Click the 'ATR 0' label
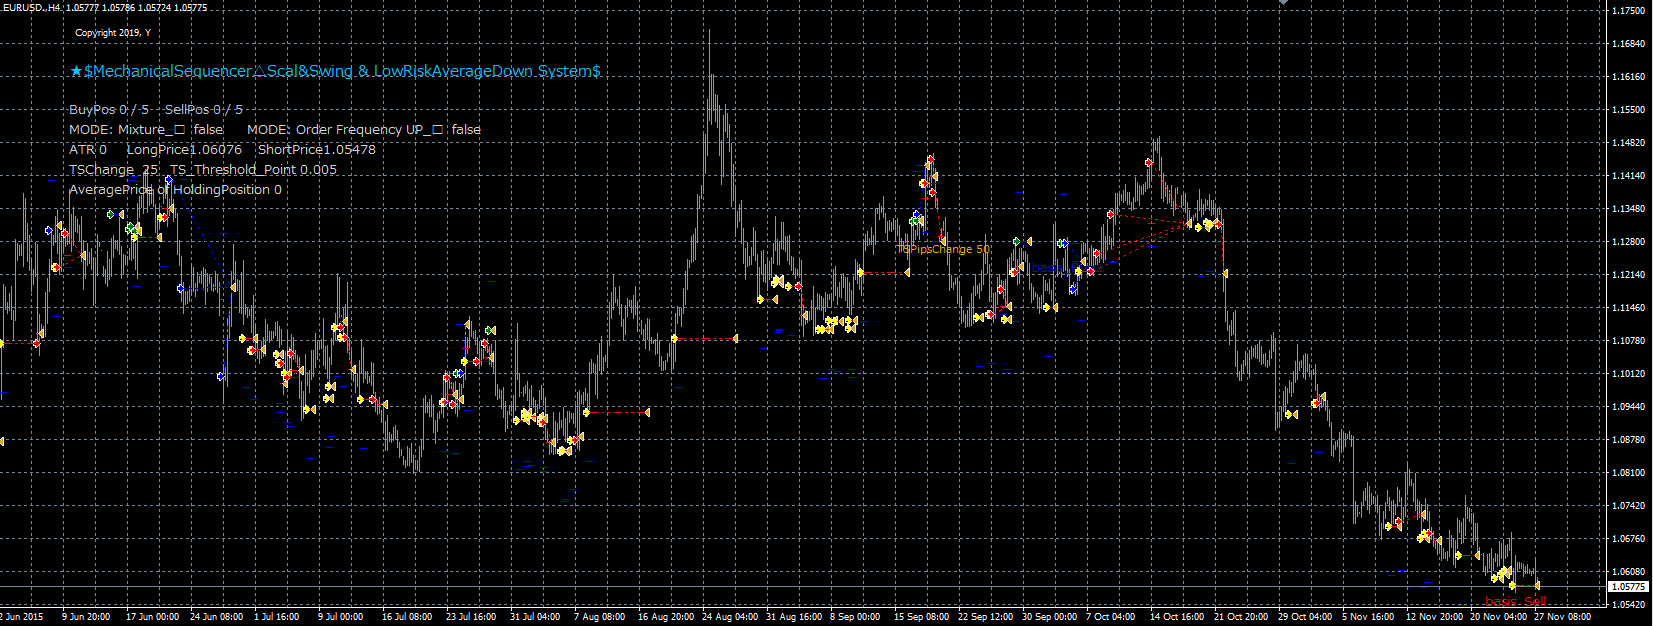The height and width of the screenshot is (626, 1653). 88,149
